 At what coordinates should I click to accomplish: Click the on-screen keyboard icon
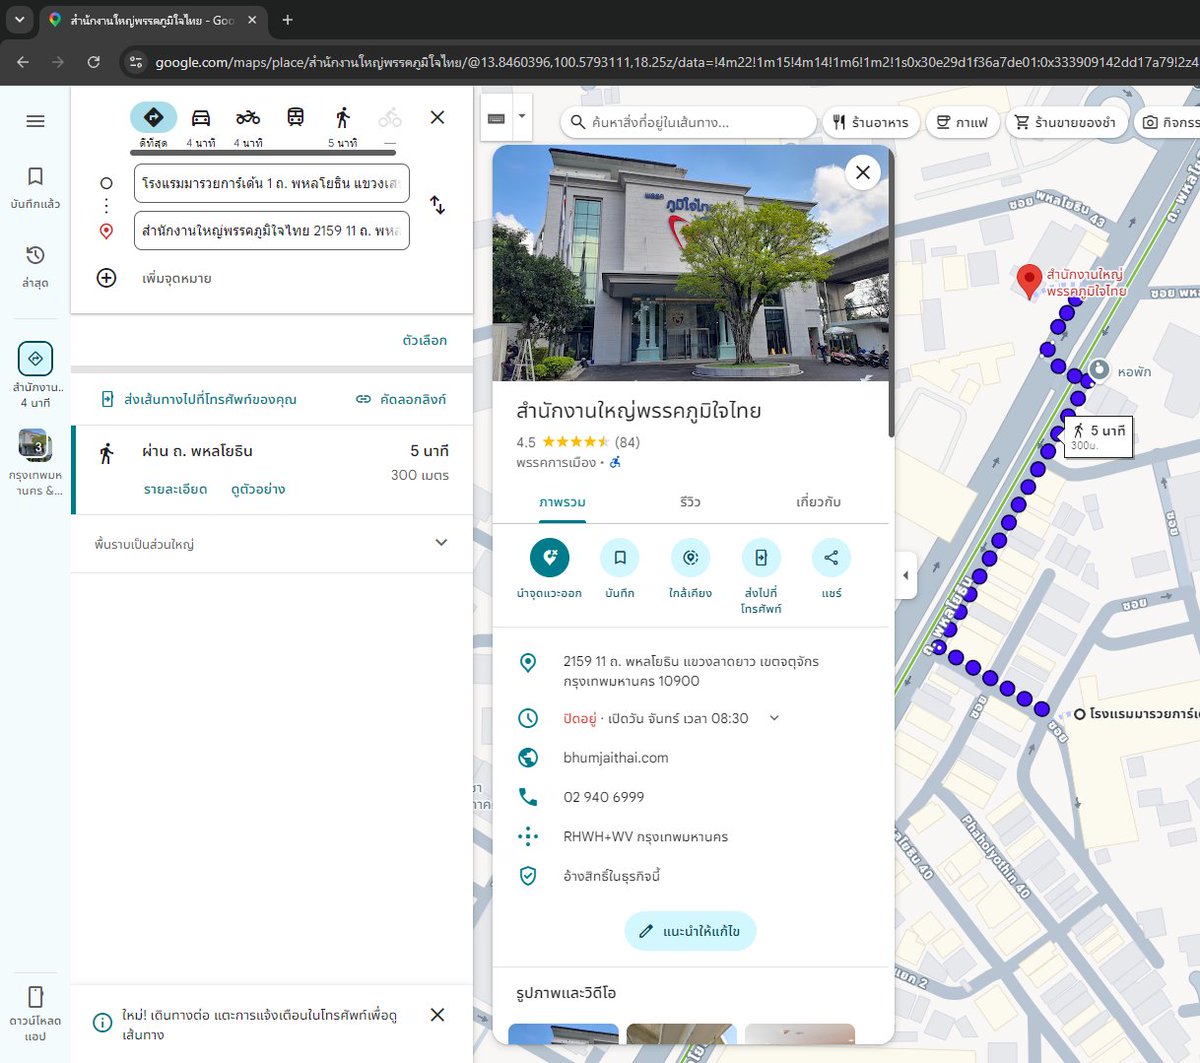click(496, 118)
